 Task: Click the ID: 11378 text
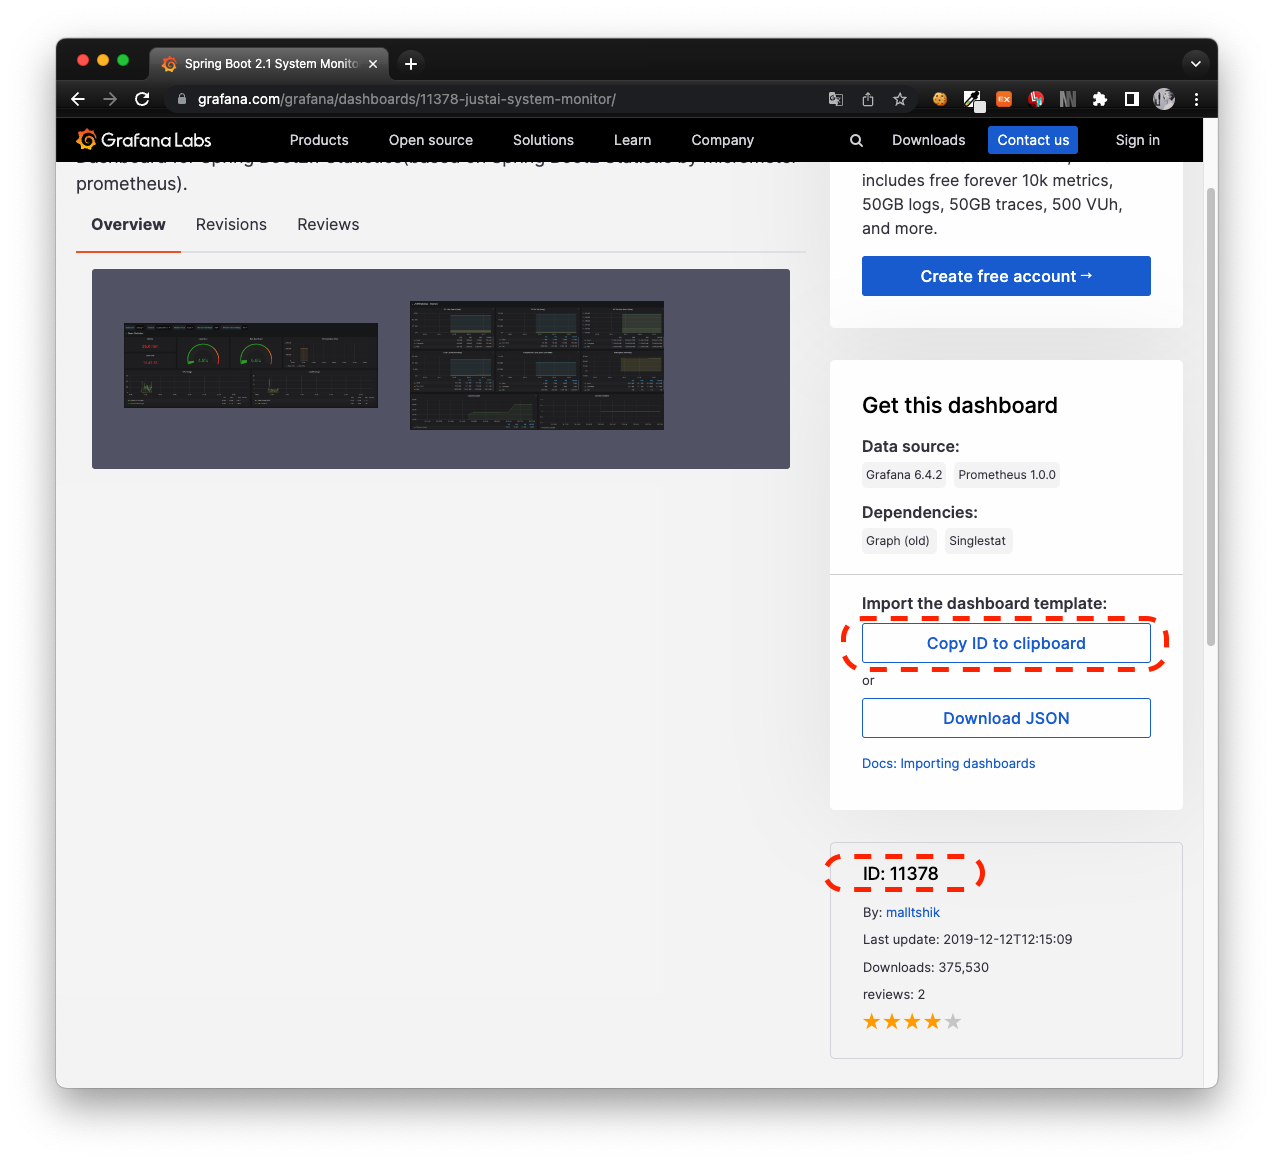coord(900,873)
